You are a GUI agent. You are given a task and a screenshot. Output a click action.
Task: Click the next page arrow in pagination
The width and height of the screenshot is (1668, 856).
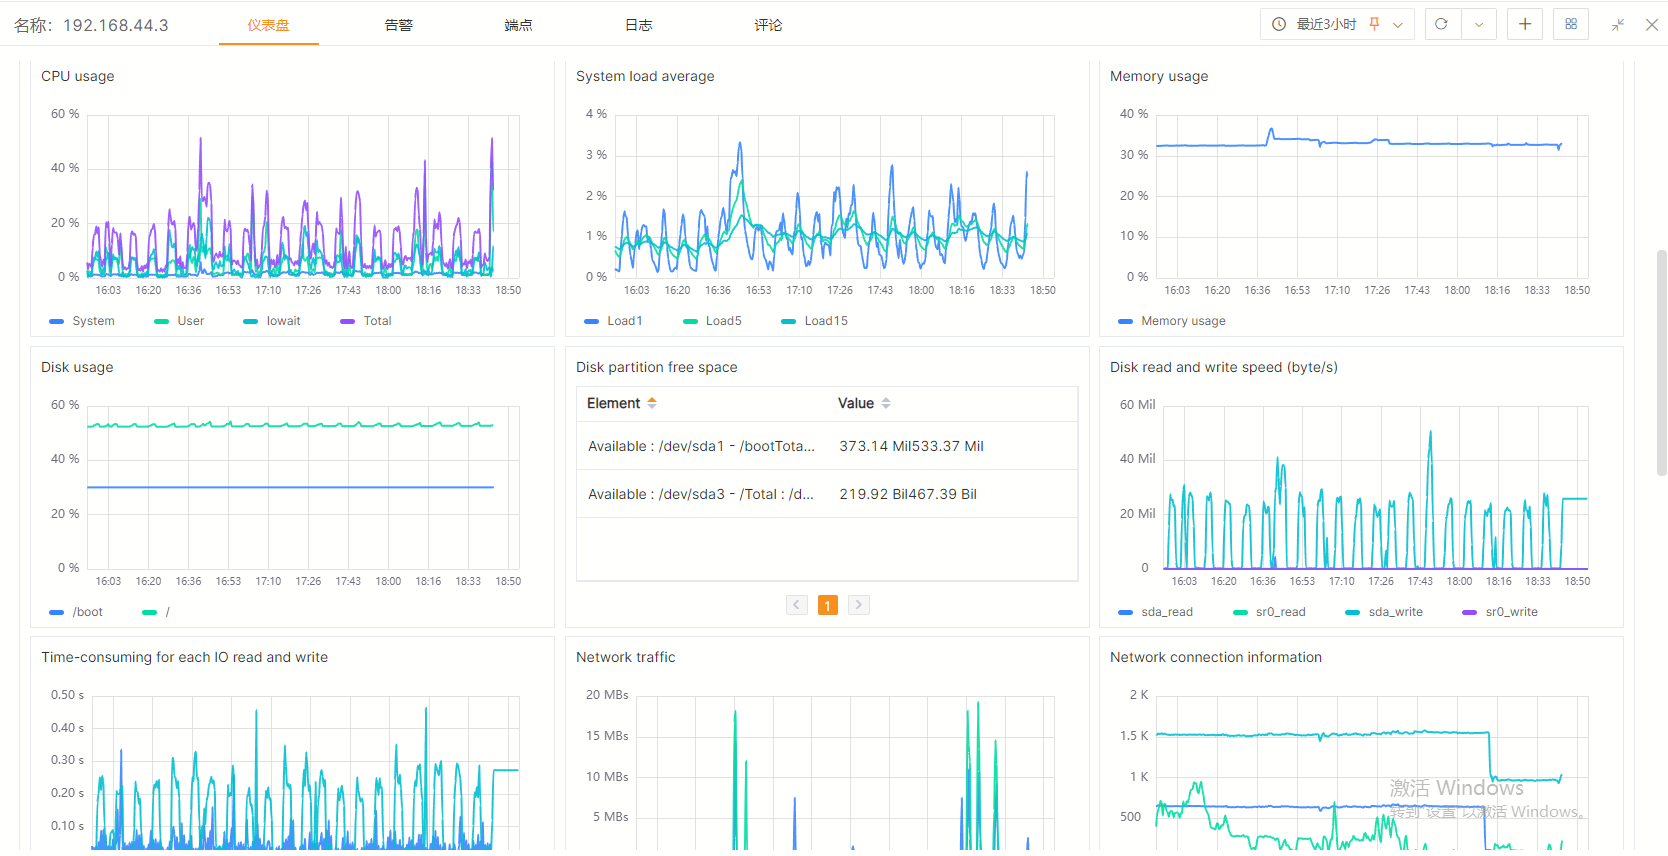coord(858,605)
